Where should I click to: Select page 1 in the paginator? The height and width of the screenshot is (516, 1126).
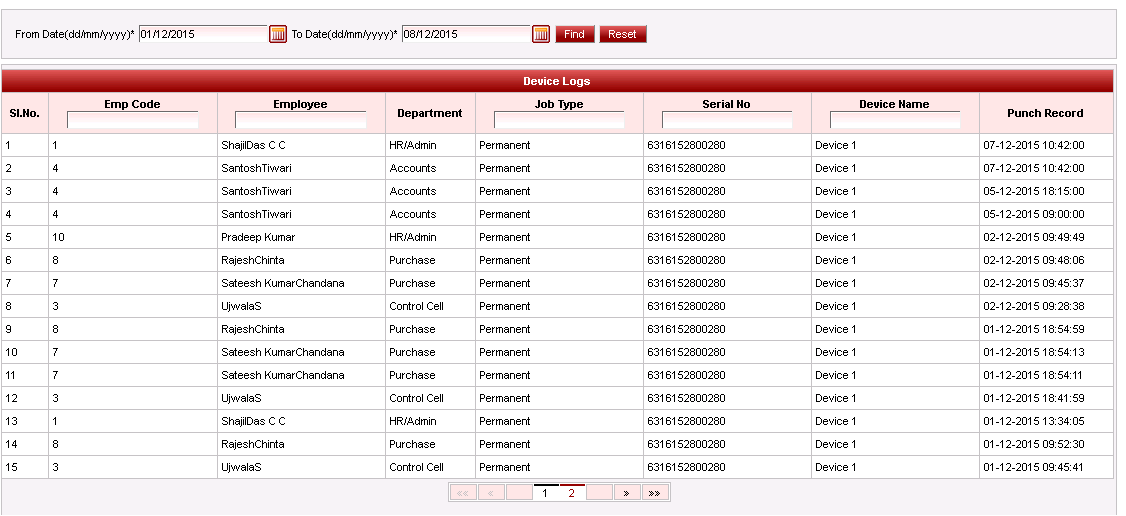(545, 493)
